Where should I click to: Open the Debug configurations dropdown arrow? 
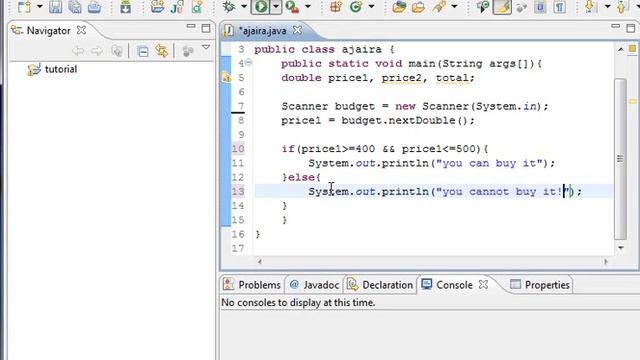pos(244,7)
